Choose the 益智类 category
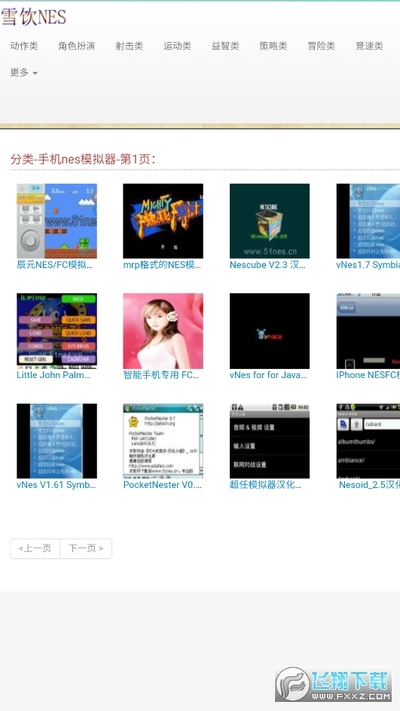Screen dimensions: 400x711 225,46
